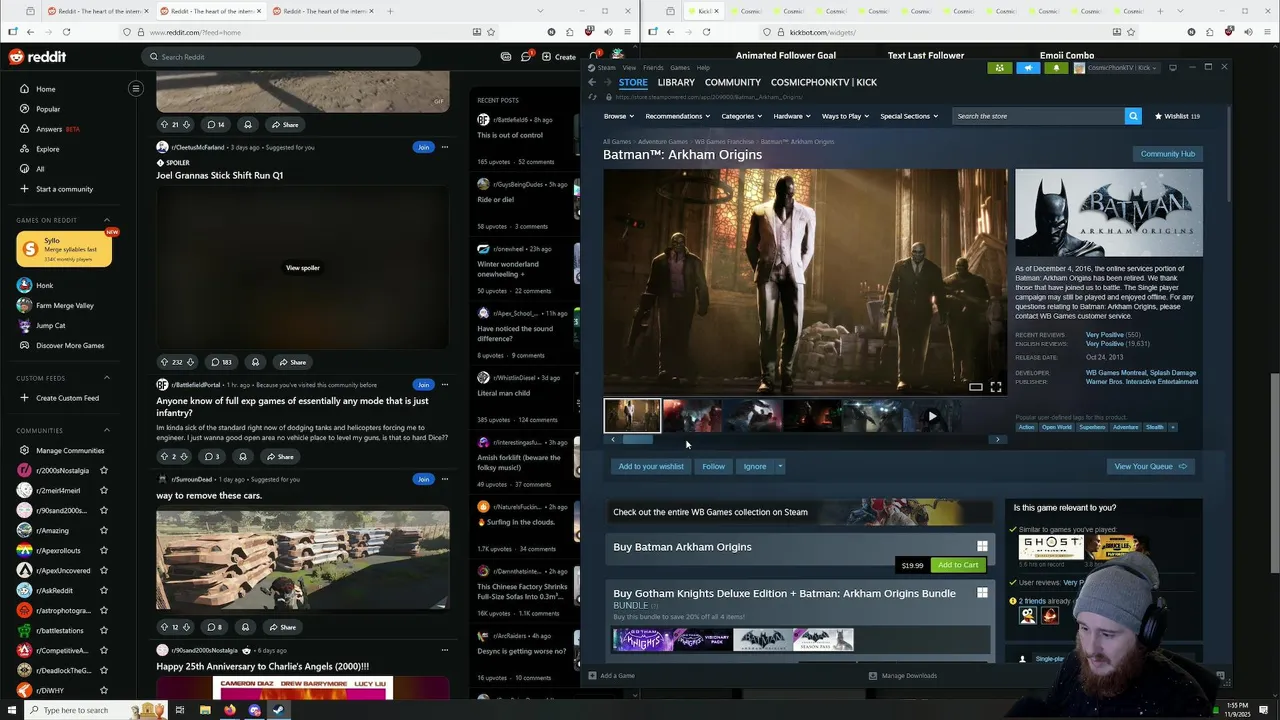Click the Search Reddit input field
This screenshot has height=720, width=1280.
coord(281,57)
